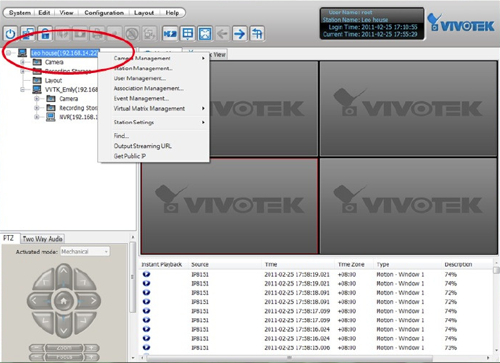Open the View menu
The width and height of the screenshot is (500, 363).
[x=66, y=13]
